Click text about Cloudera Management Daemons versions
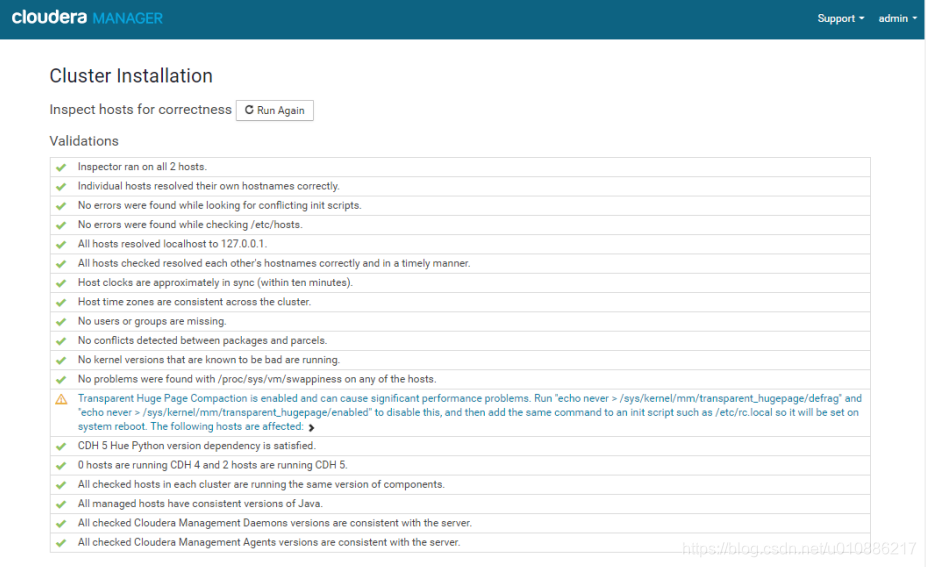Image resolution: width=926 pixels, height=567 pixels. (275, 523)
